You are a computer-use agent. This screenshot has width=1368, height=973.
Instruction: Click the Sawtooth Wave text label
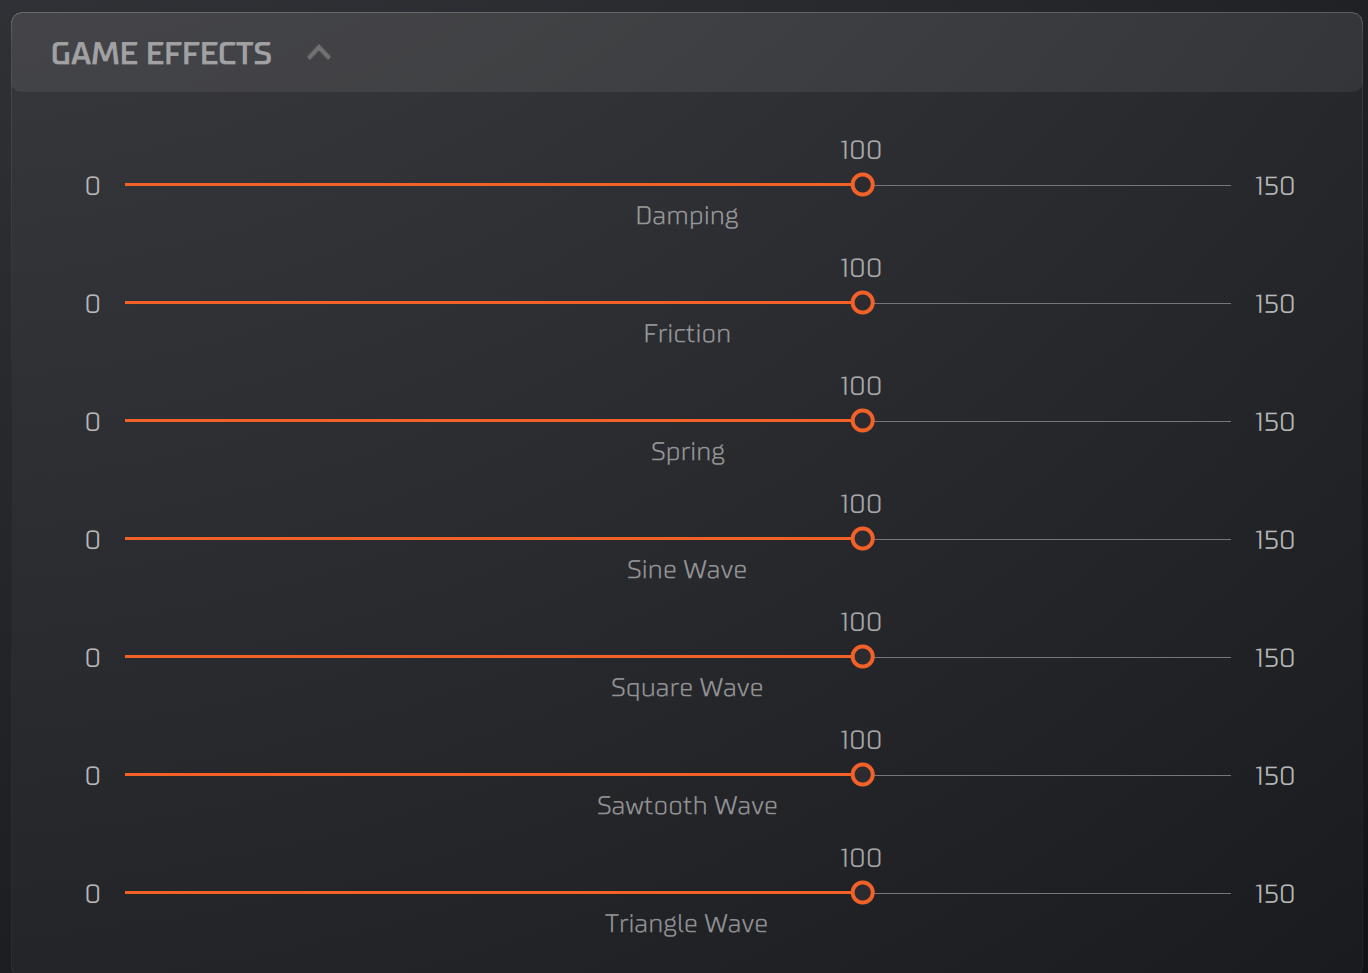pyautogui.click(x=687, y=806)
